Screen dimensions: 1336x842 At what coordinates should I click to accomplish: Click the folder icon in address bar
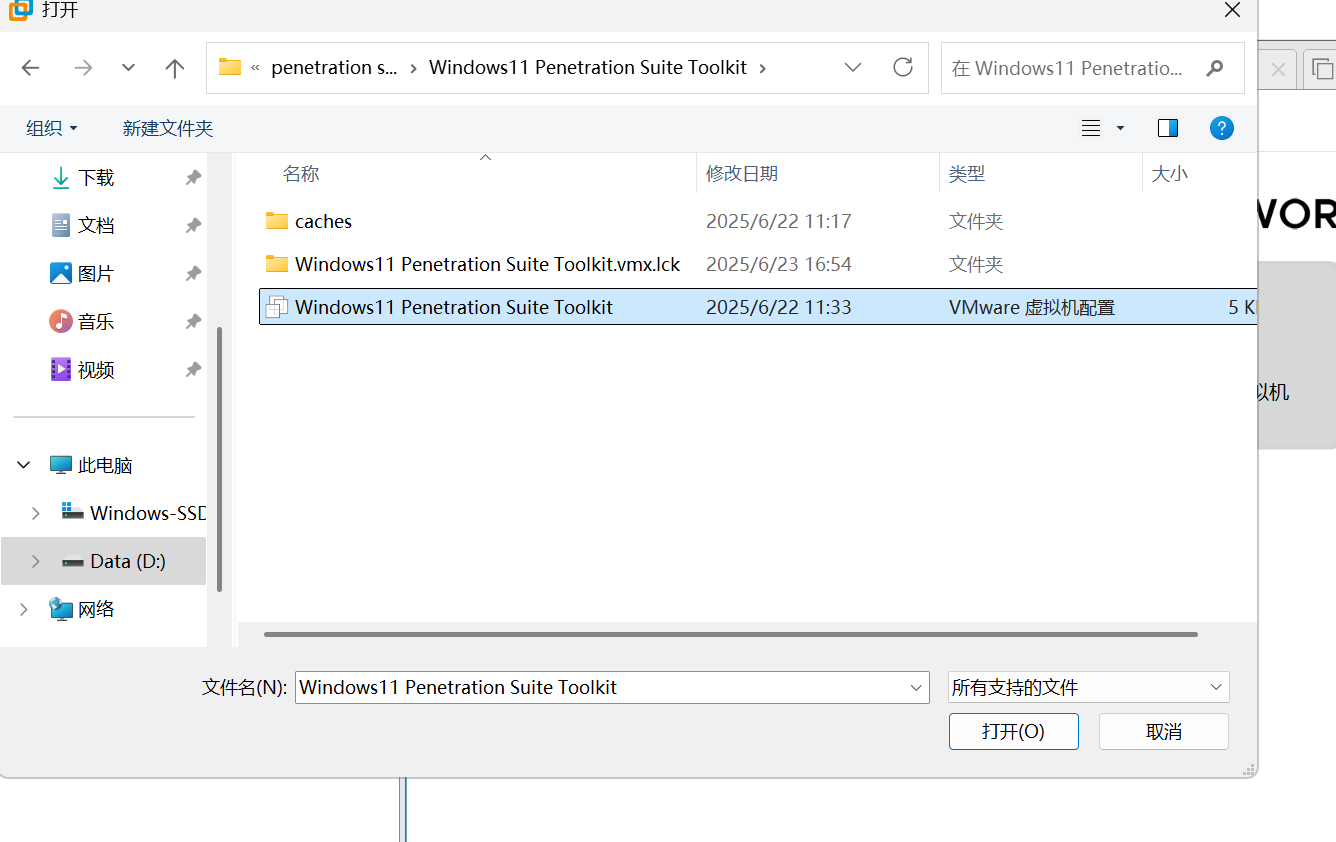pos(230,67)
